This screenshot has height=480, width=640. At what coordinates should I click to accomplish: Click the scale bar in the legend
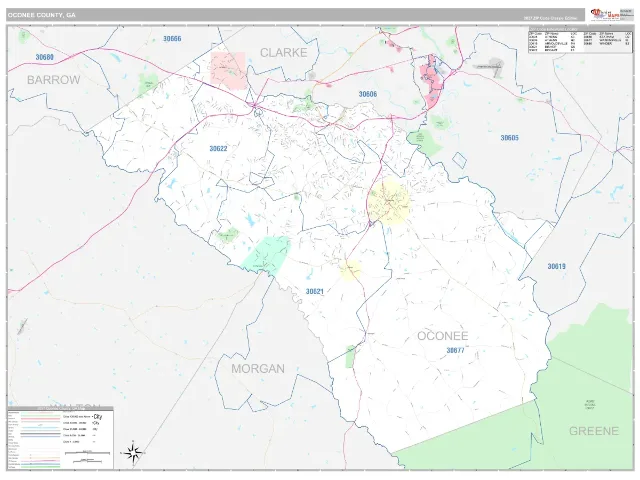tap(88, 453)
